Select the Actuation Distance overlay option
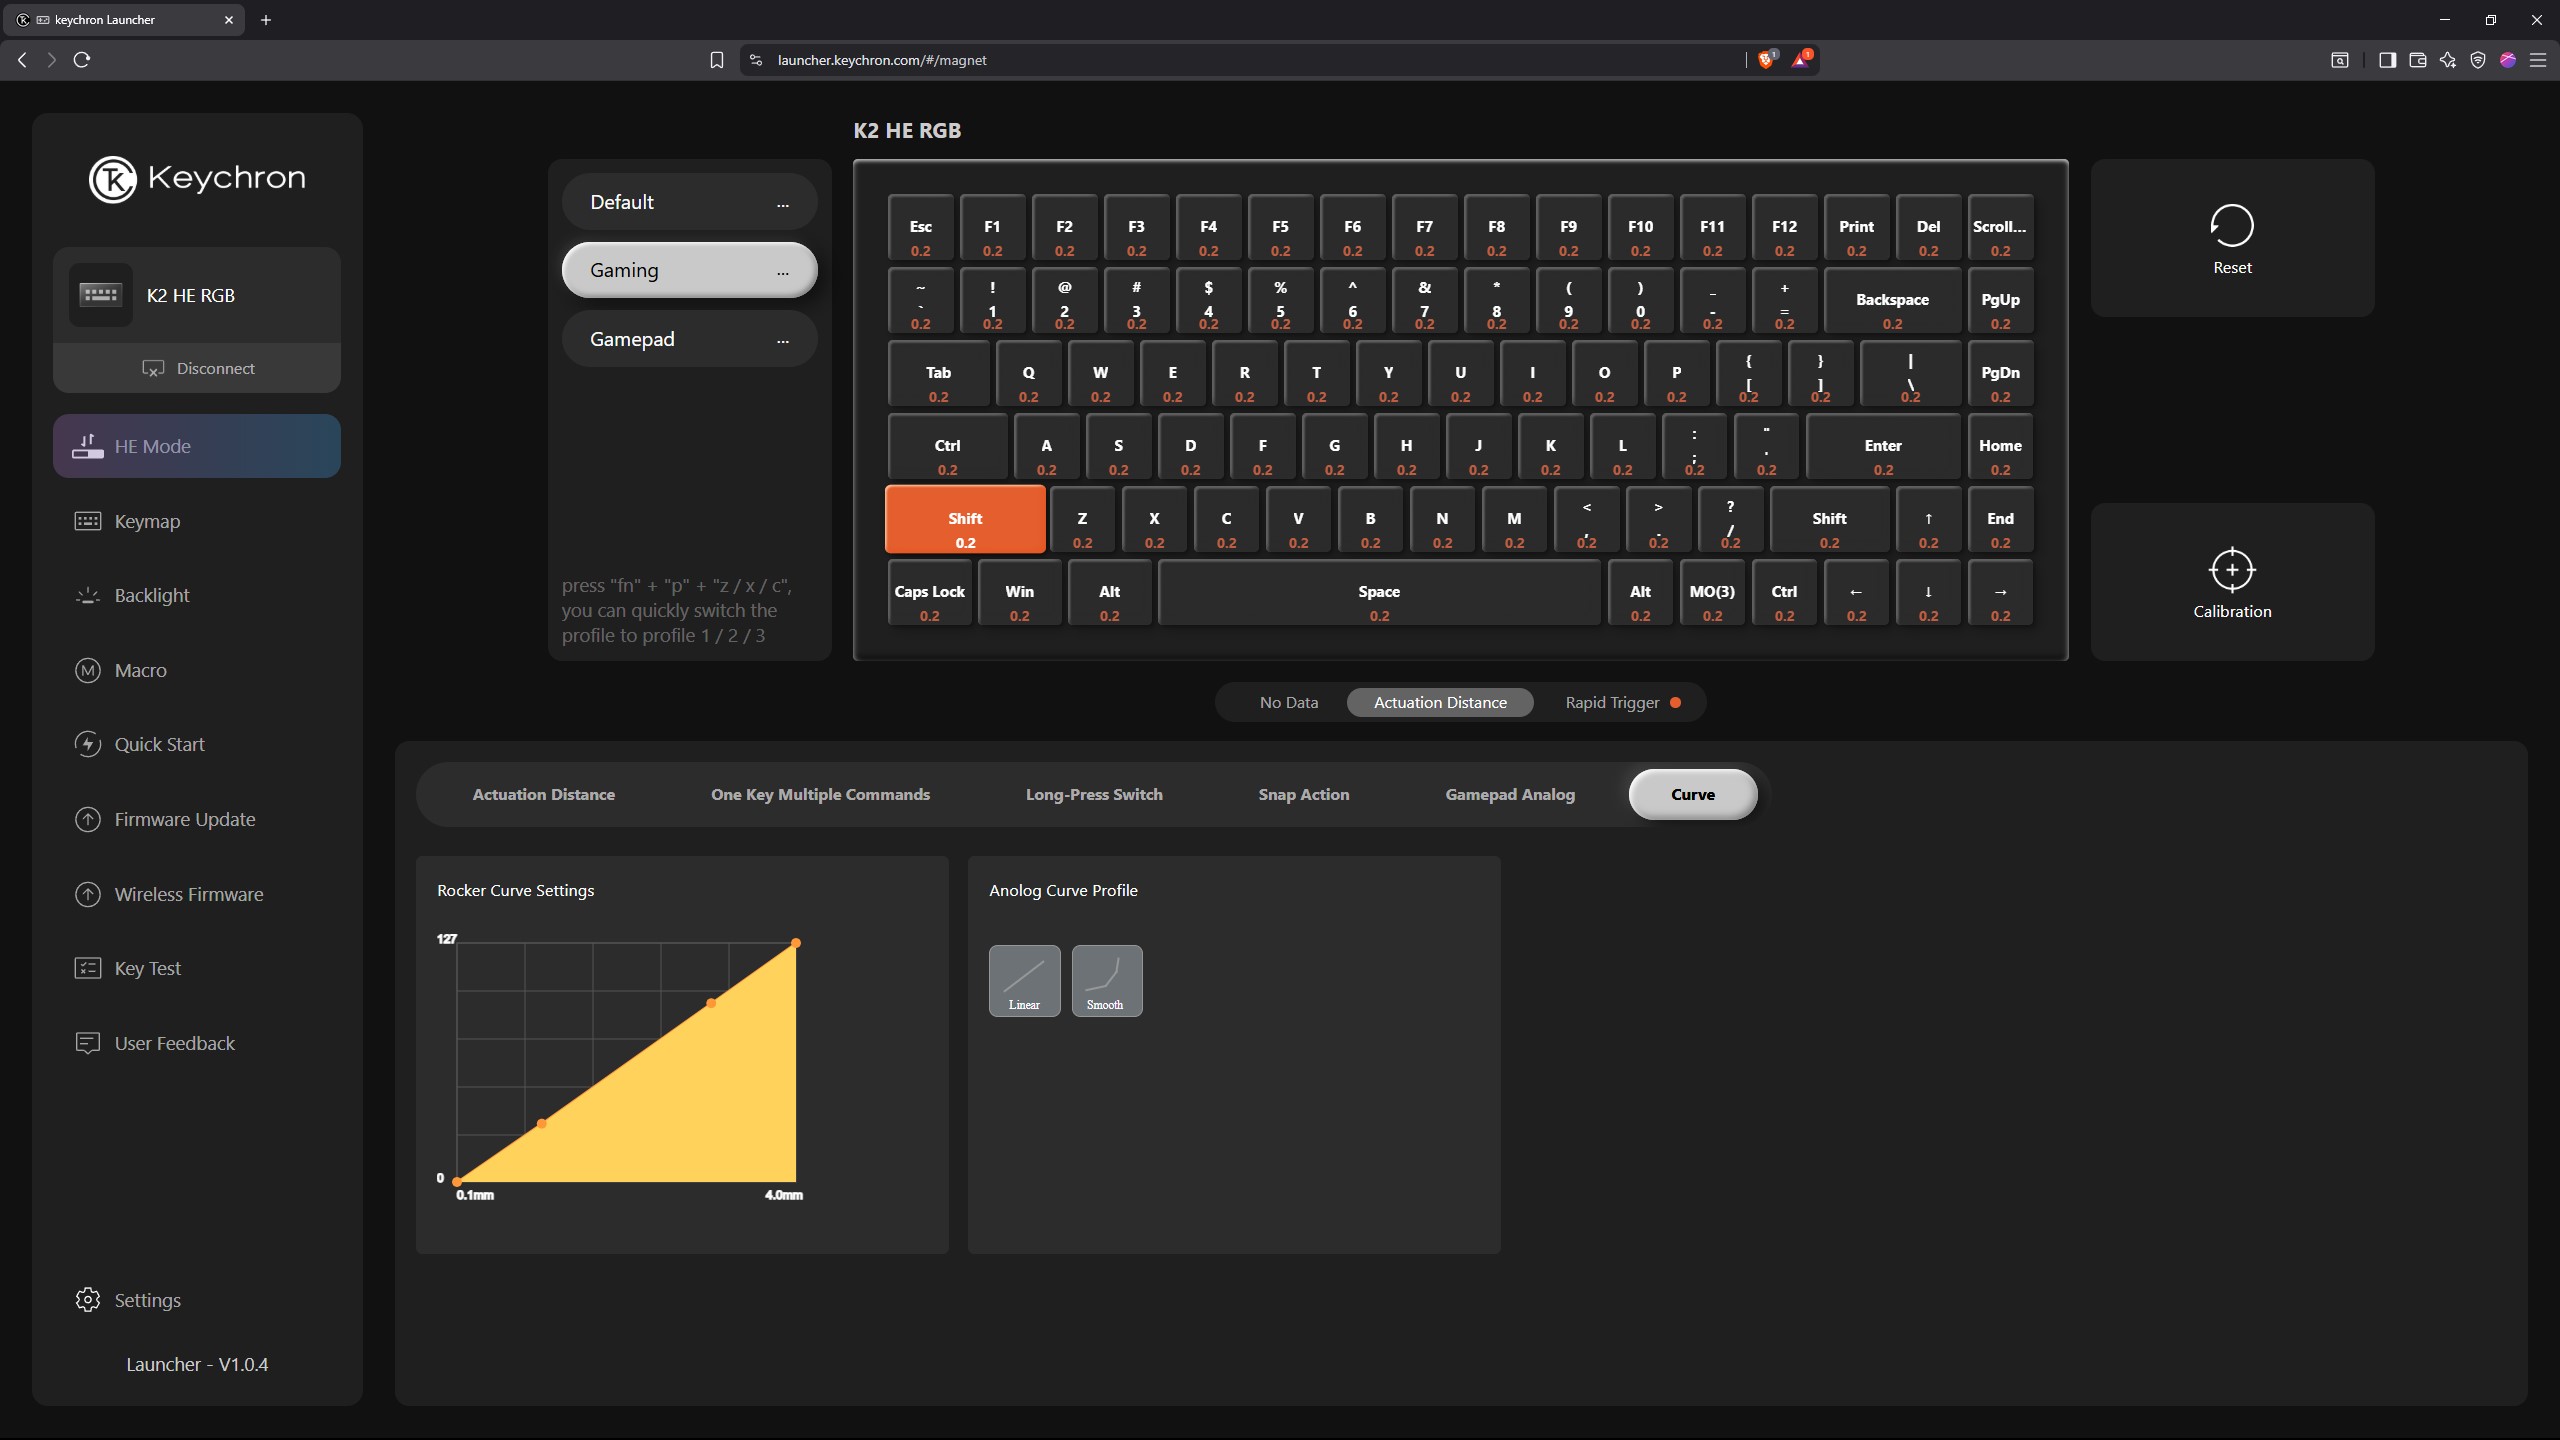This screenshot has height=1440, width=2560. click(1439, 702)
